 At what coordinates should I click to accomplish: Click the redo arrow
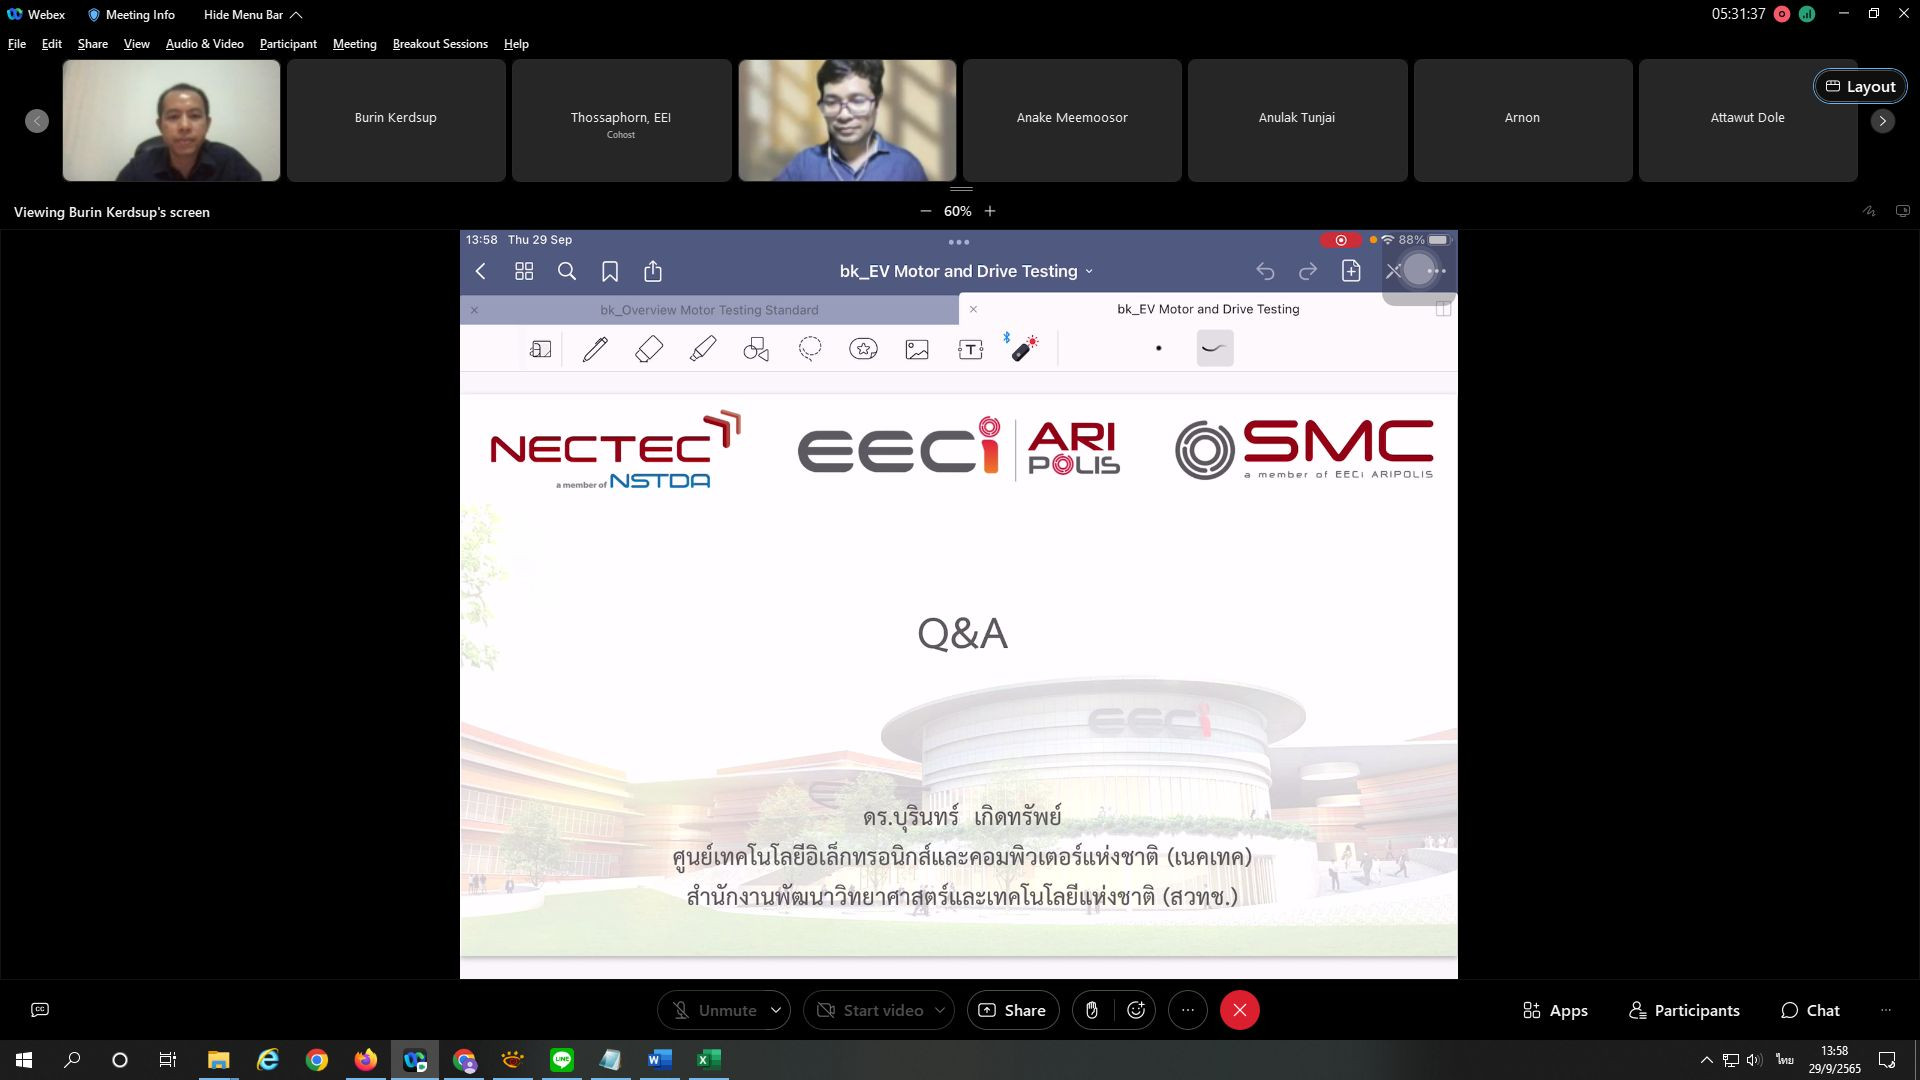coord(1308,271)
